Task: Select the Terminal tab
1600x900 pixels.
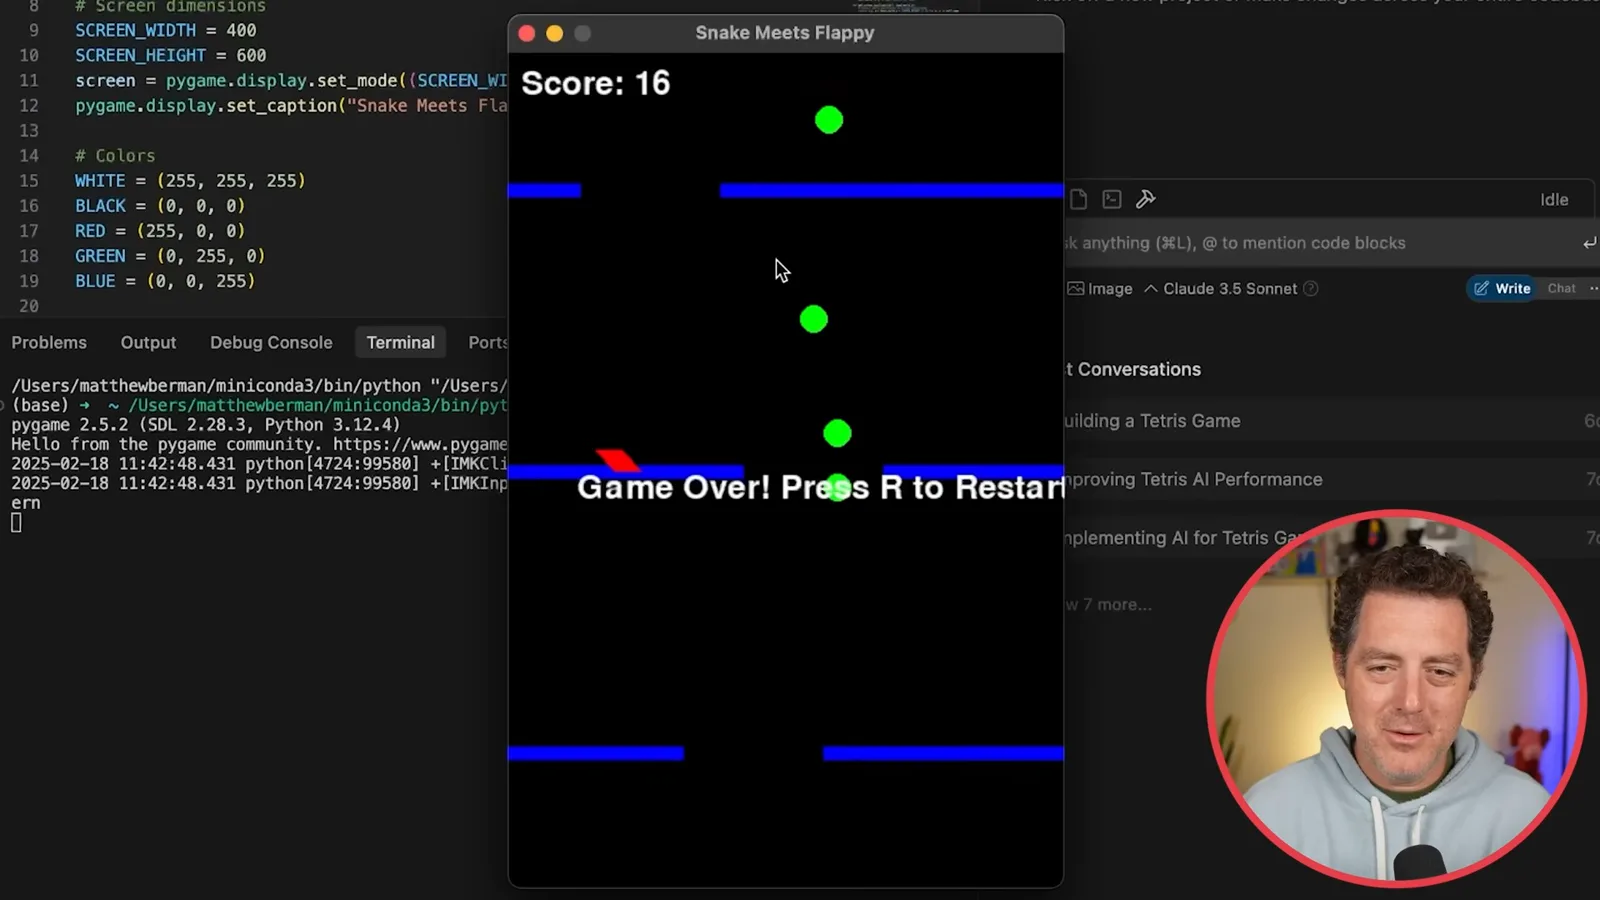Action: click(x=400, y=343)
